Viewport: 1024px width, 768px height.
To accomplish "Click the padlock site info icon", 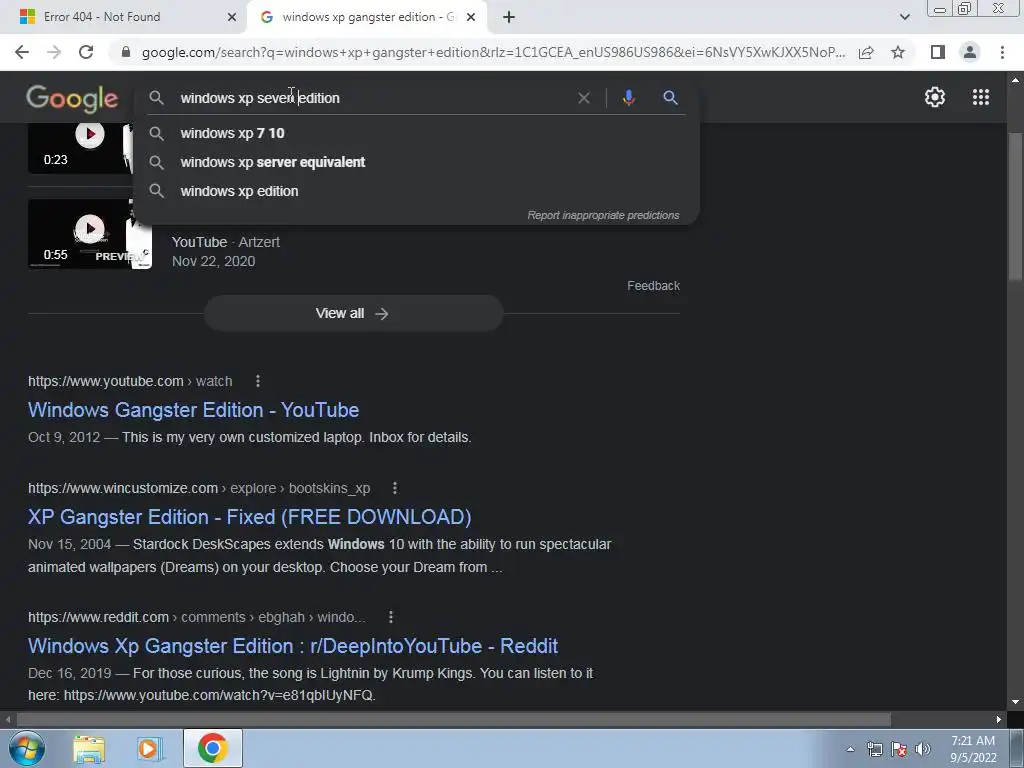I will click(x=126, y=52).
